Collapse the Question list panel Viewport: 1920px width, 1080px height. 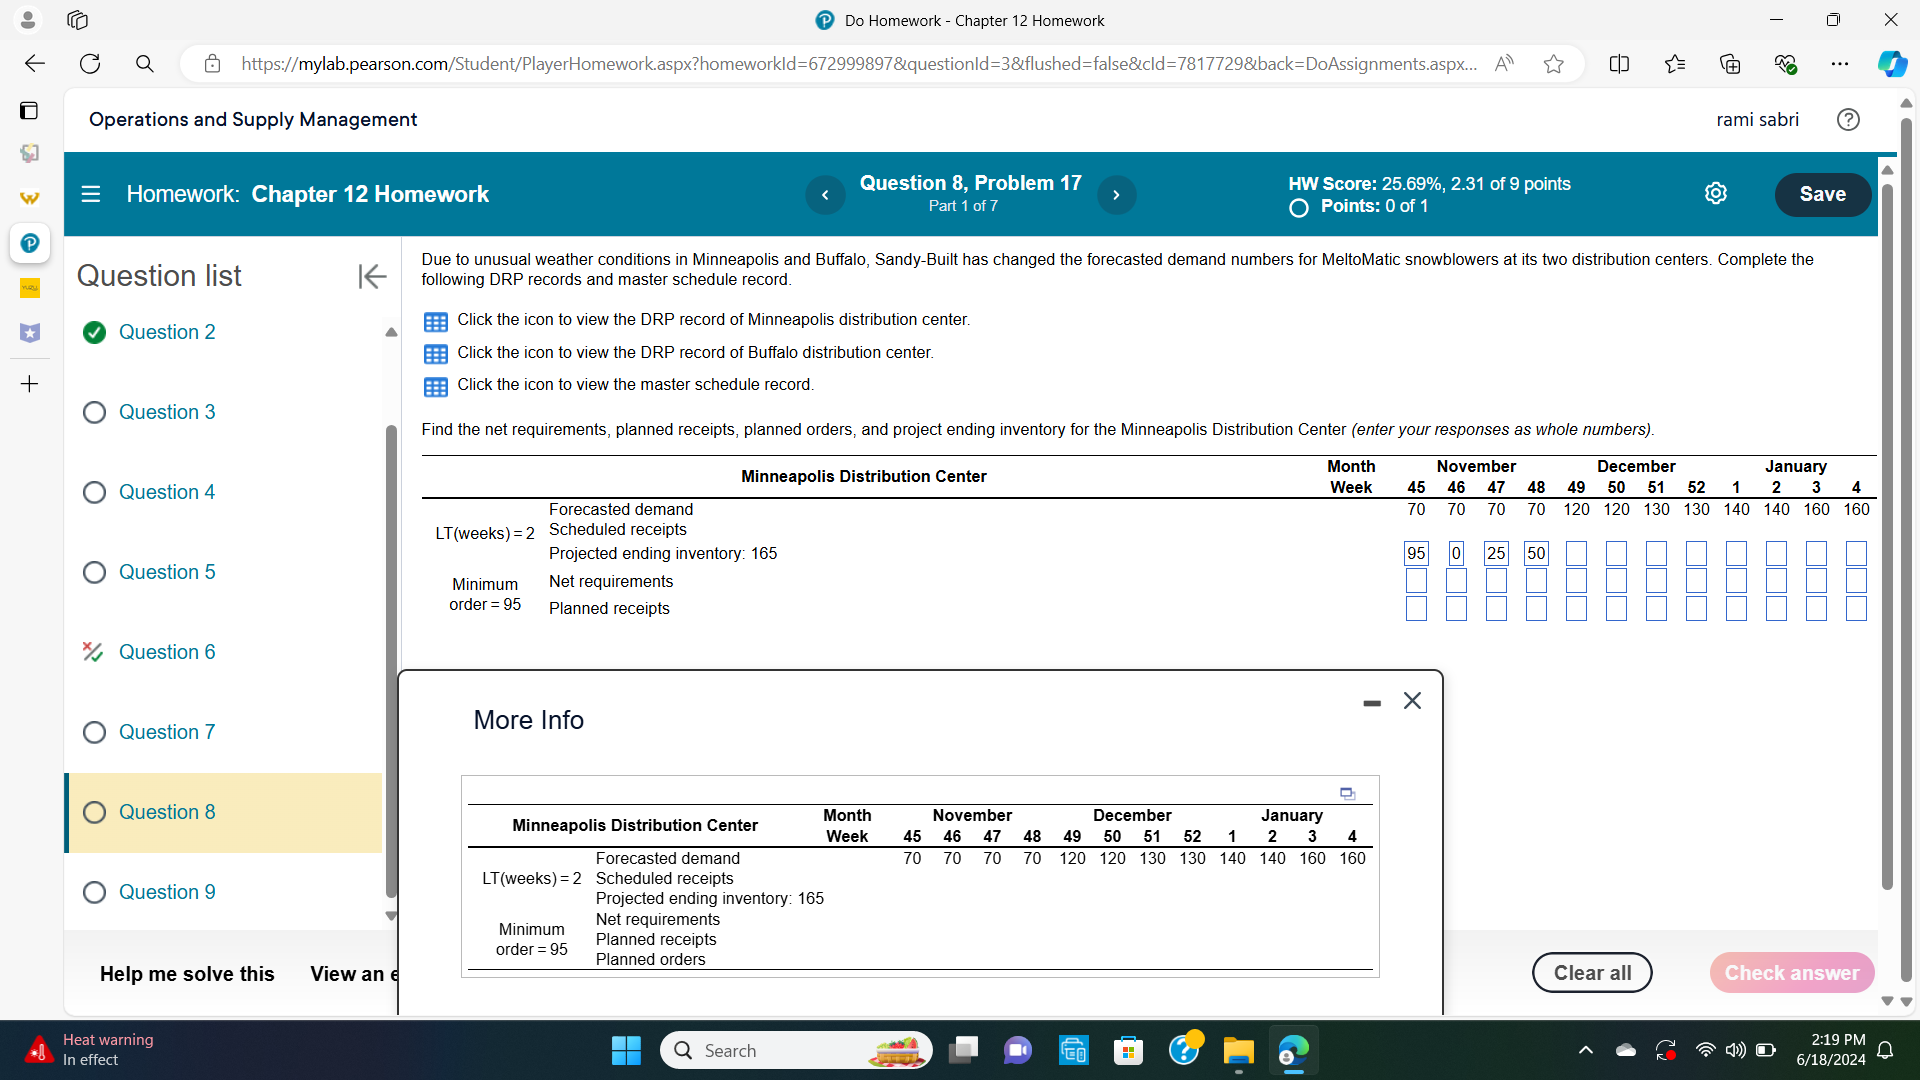(x=371, y=277)
